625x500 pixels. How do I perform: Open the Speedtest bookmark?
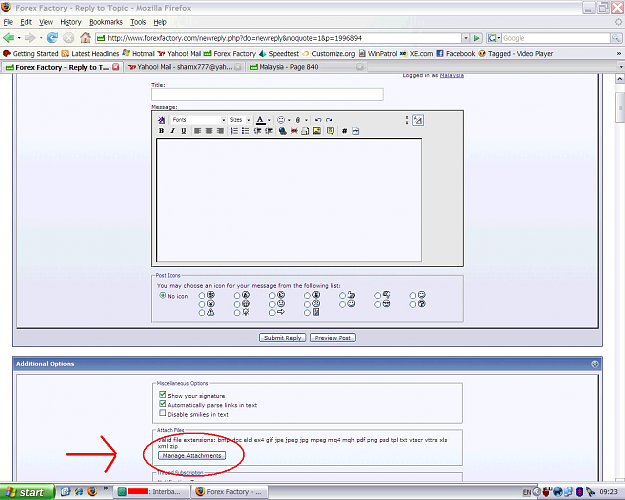pos(279,53)
